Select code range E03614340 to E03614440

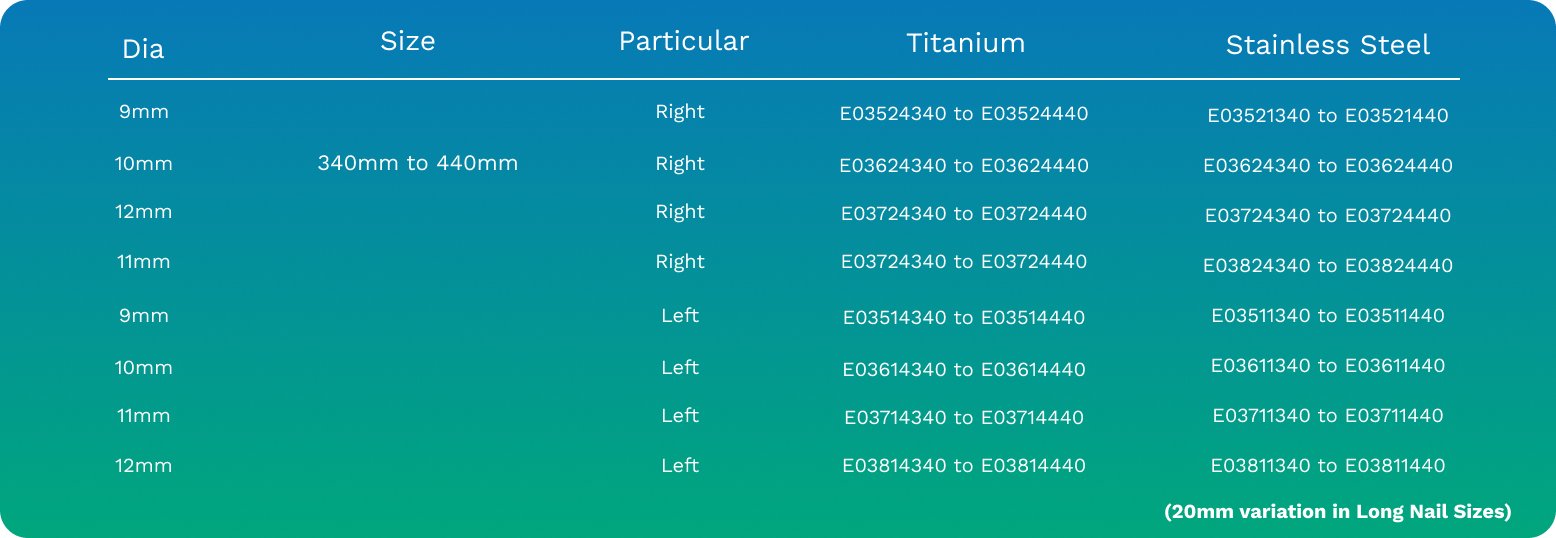(963, 370)
